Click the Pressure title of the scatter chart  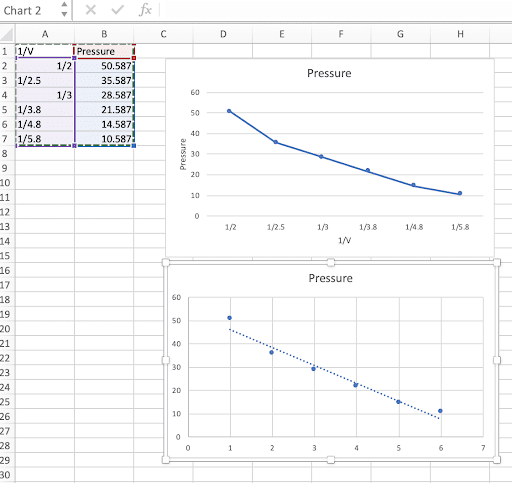click(330, 278)
